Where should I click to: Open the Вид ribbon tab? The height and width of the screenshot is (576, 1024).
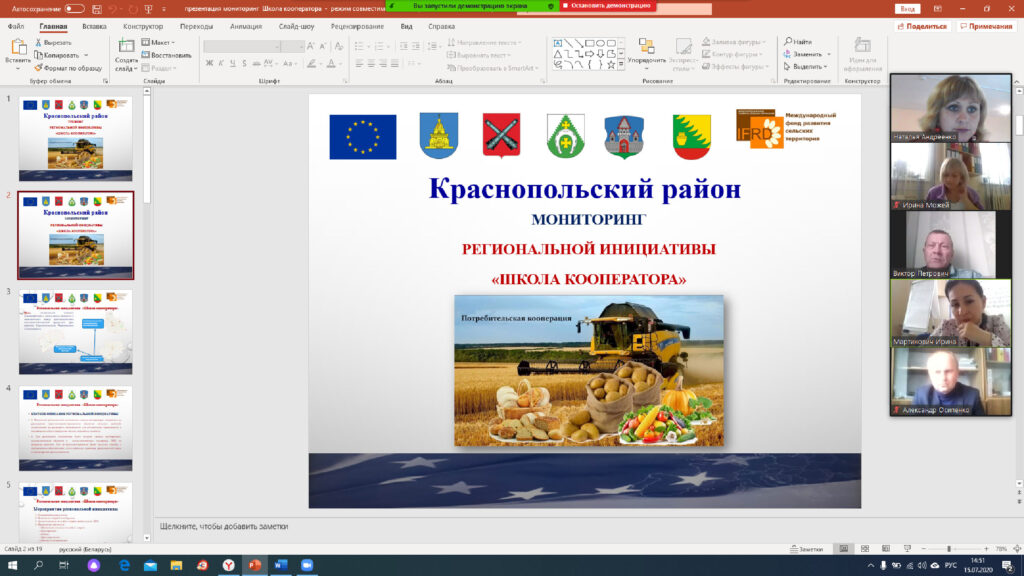[406, 26]
